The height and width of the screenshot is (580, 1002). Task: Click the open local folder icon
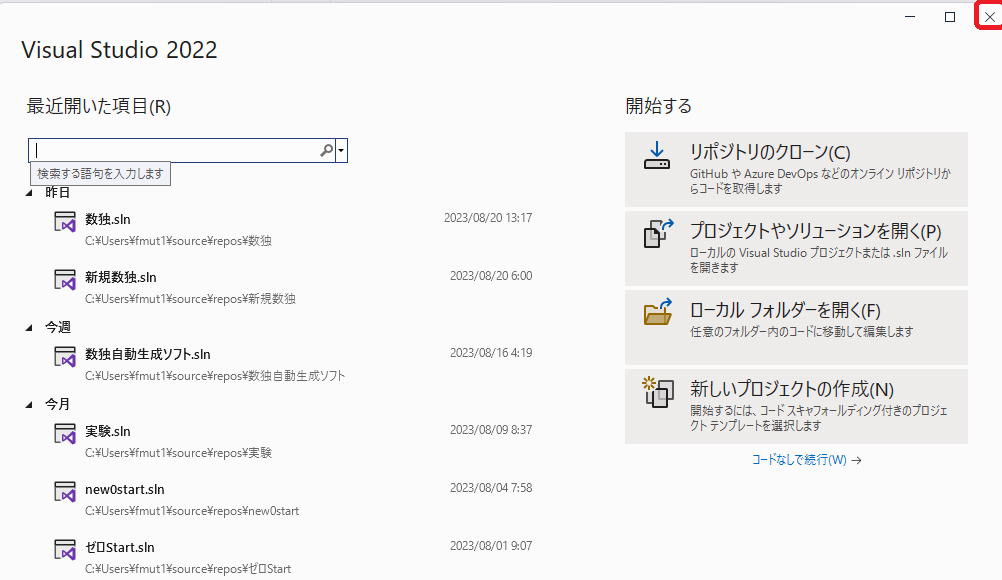(x=658, y=312)
